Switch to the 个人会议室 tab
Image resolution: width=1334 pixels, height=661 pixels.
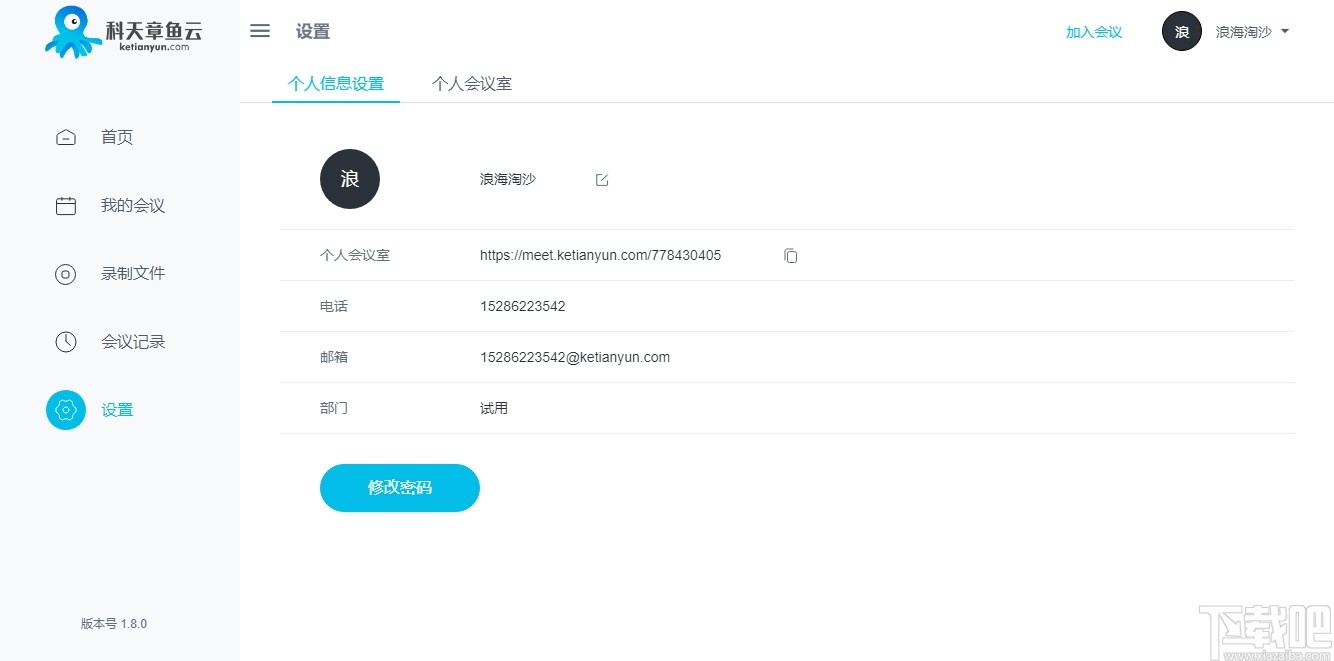[471, 84]
